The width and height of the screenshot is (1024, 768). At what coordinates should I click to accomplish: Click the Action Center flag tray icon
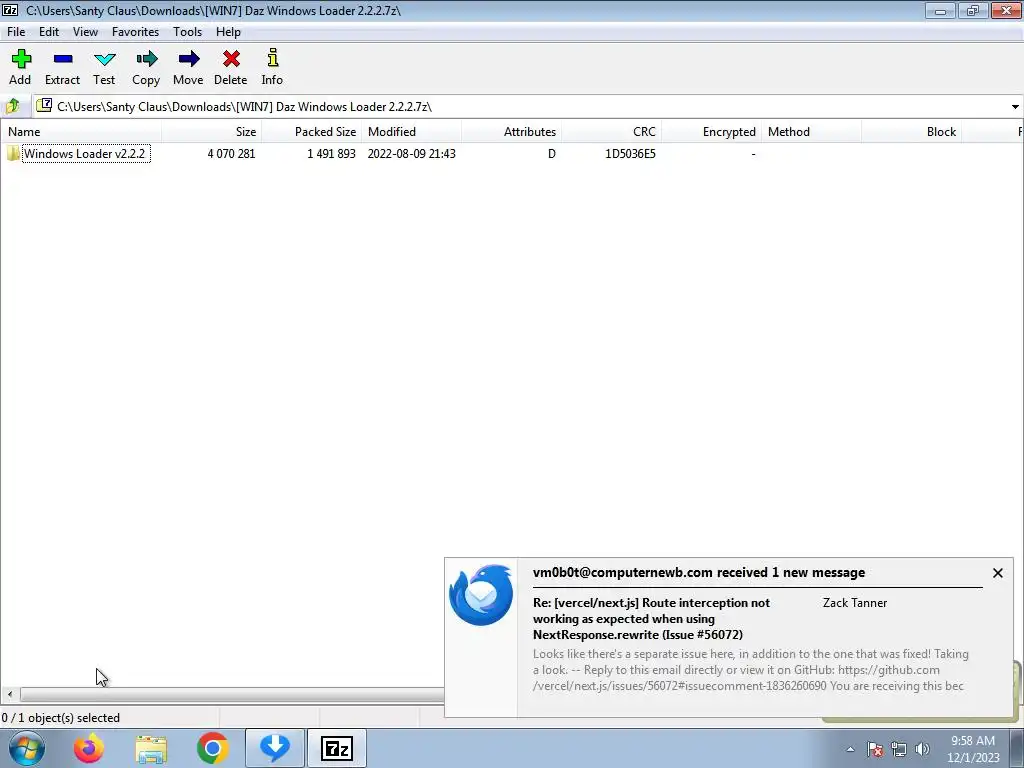875,749
